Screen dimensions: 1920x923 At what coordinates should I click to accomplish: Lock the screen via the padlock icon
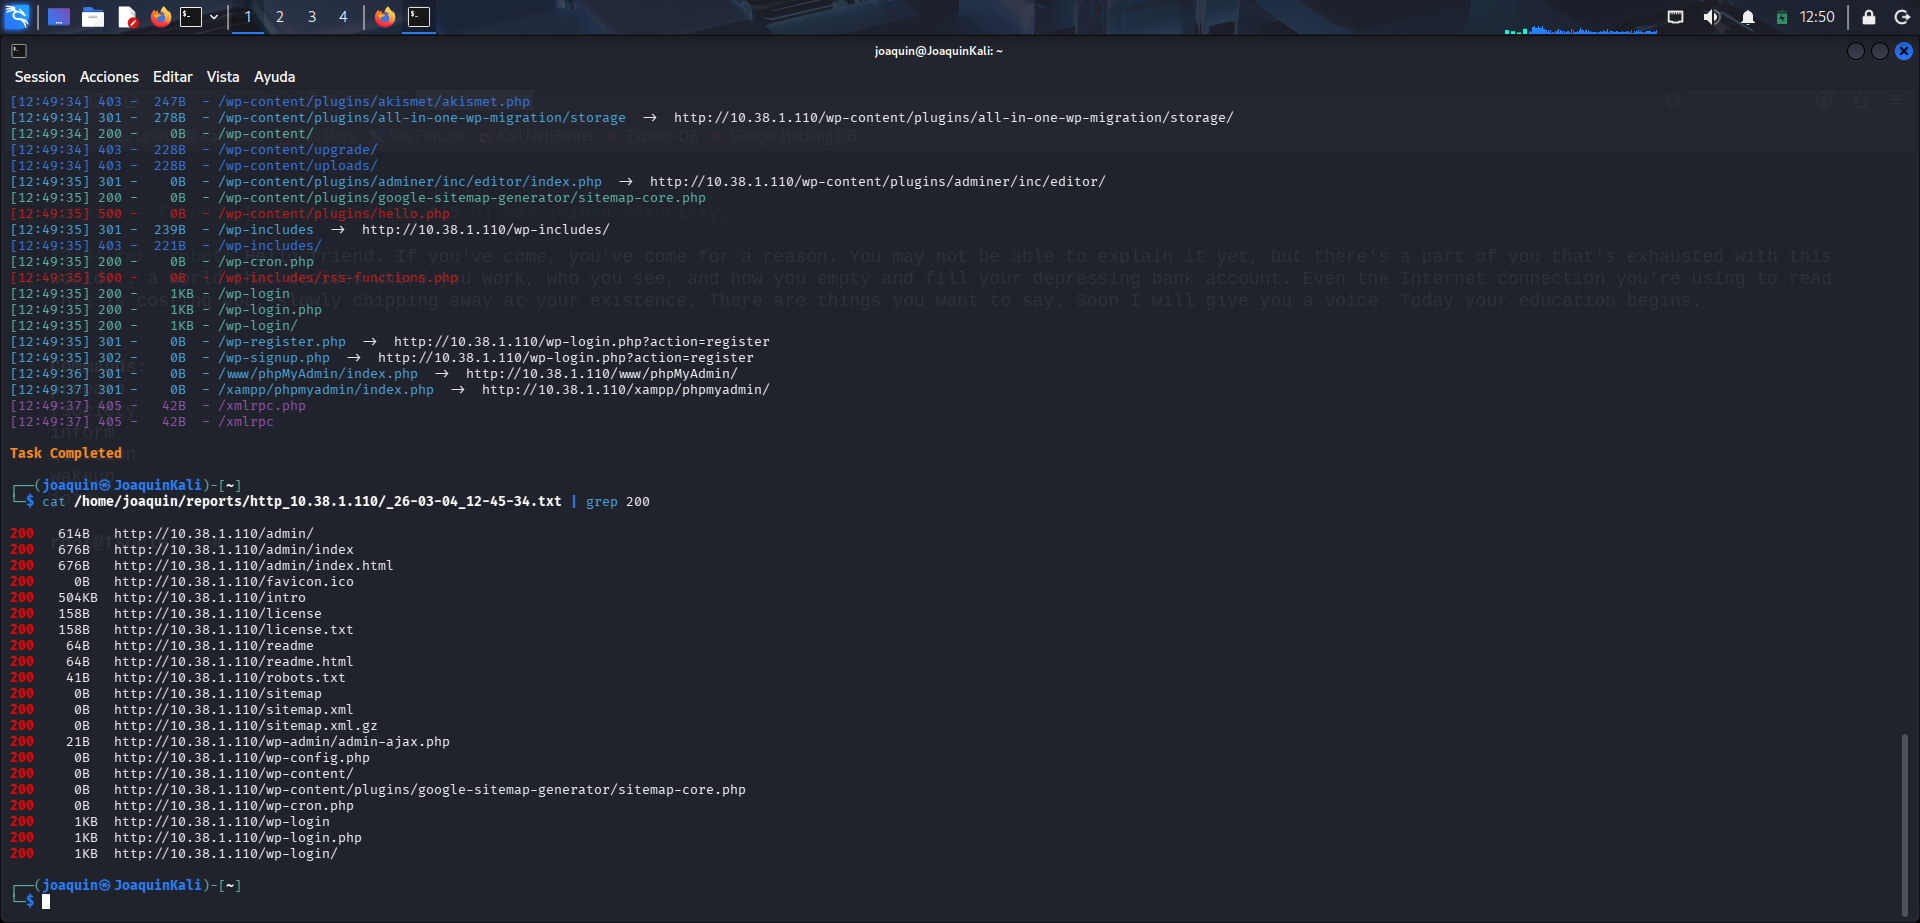(x=1866, y=16)
